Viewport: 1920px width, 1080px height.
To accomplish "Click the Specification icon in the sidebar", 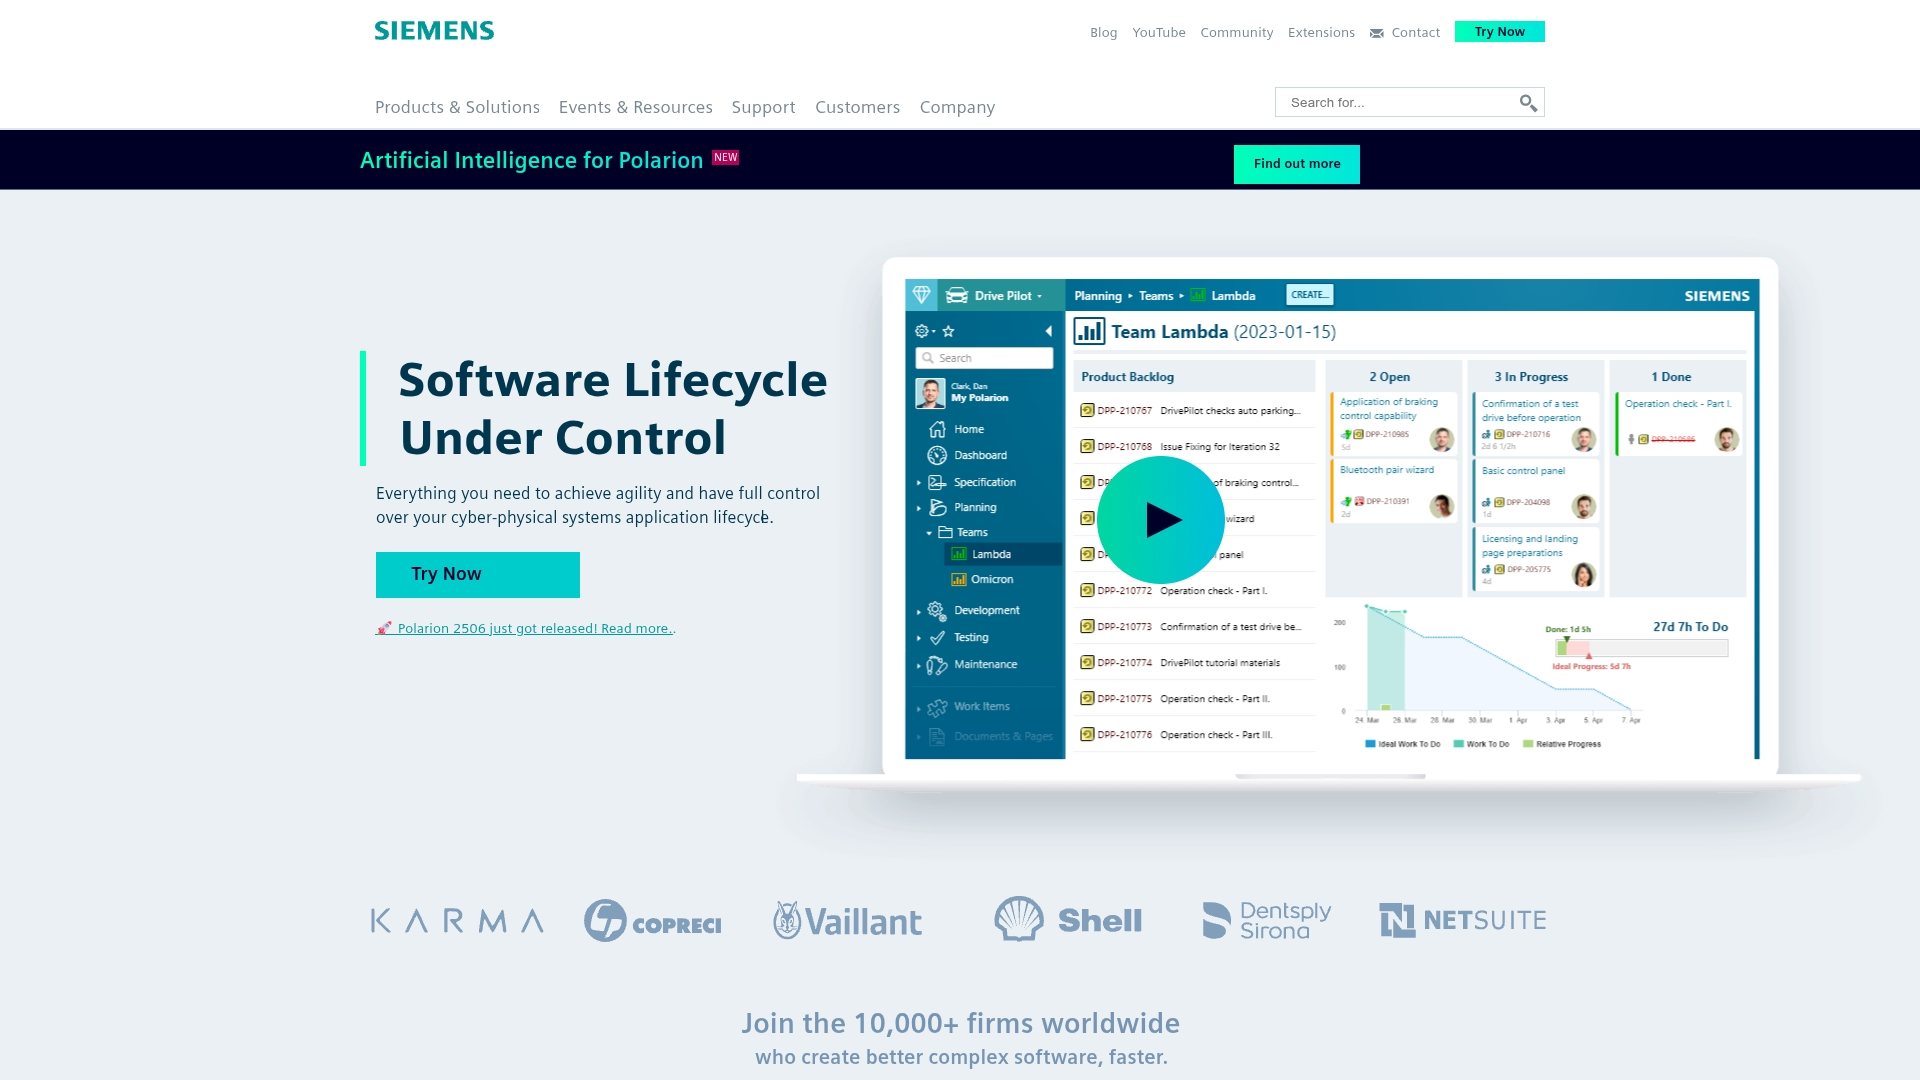I will (937, 481).
